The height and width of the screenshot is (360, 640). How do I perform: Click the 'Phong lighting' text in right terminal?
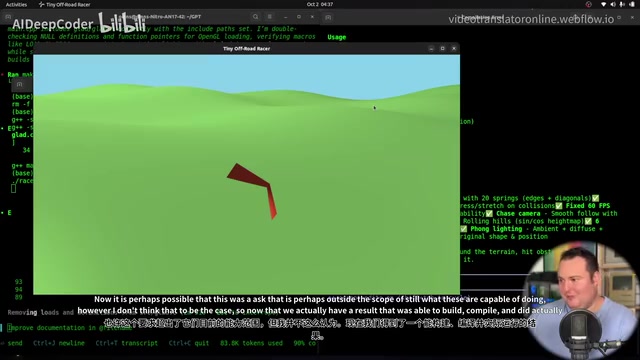click(x=496, y=229)
